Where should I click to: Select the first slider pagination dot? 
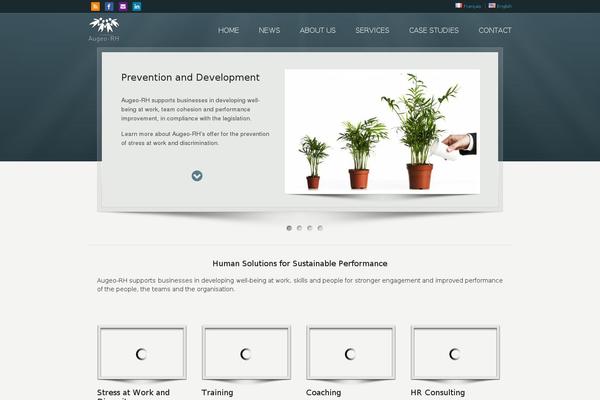pos(289,228)
